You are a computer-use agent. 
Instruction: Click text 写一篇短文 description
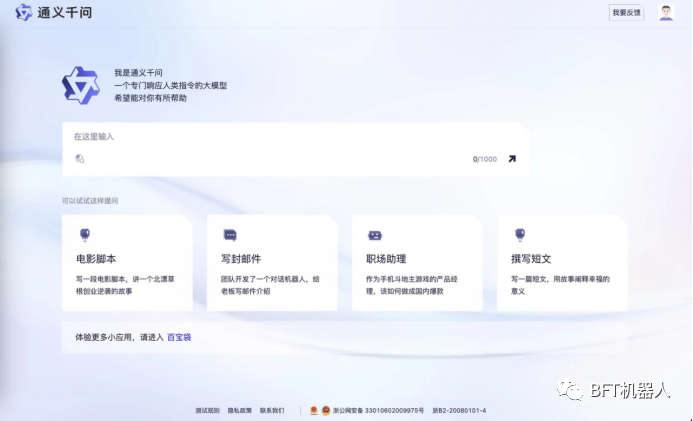pyautogui.click(x=560, y=285)
